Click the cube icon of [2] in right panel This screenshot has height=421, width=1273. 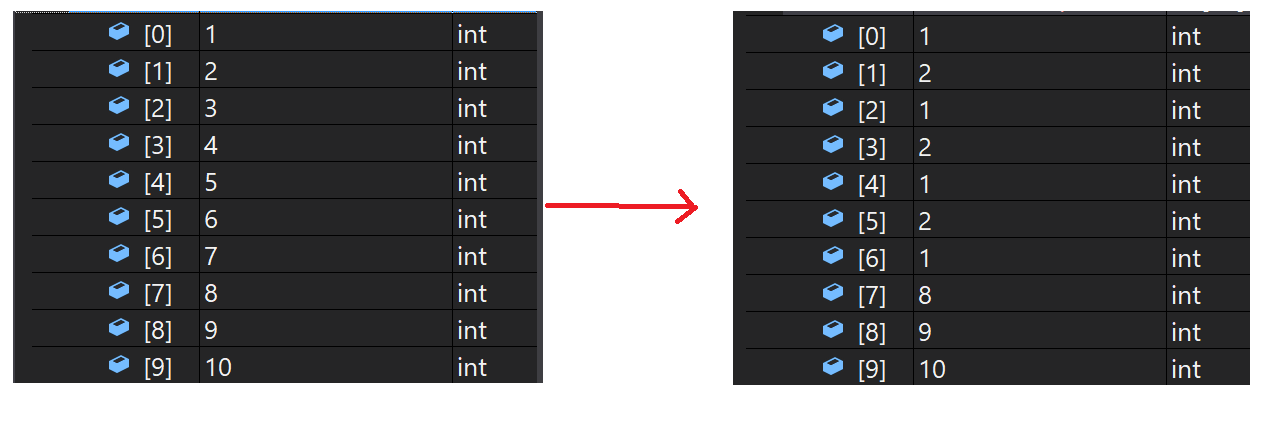833,108
